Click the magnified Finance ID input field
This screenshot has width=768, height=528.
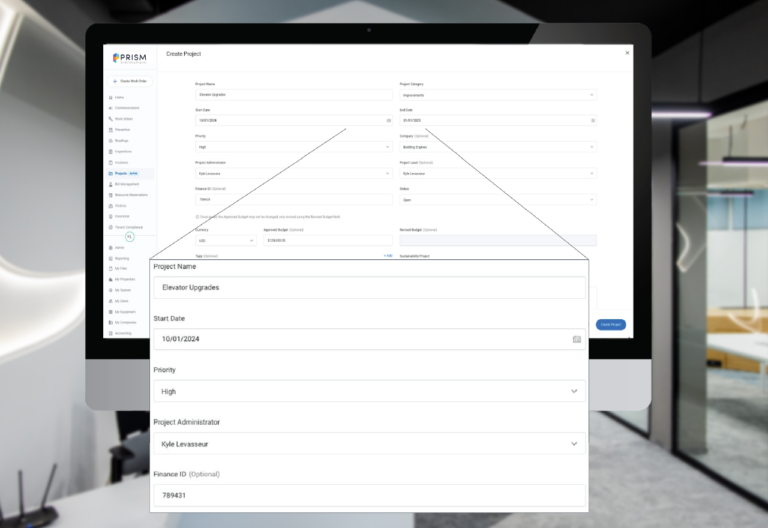(x=368, y=495)
